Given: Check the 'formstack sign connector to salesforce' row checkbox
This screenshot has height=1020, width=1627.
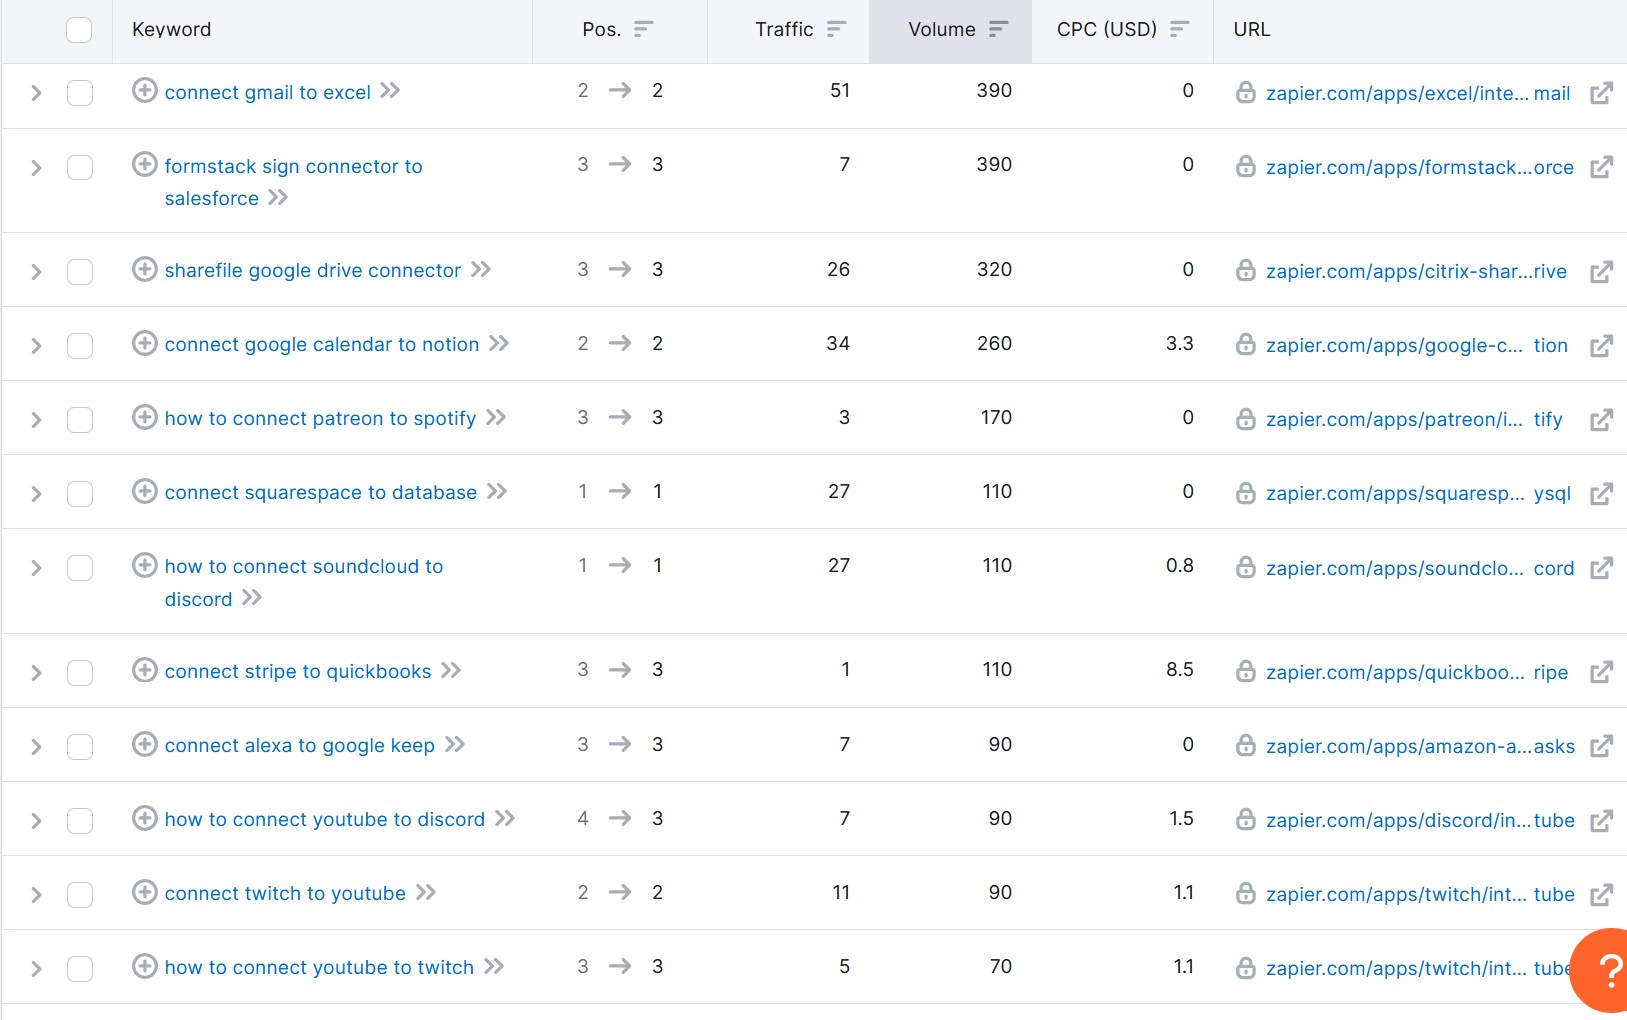Looking at the screenshot, I should [x=80, y=167].
